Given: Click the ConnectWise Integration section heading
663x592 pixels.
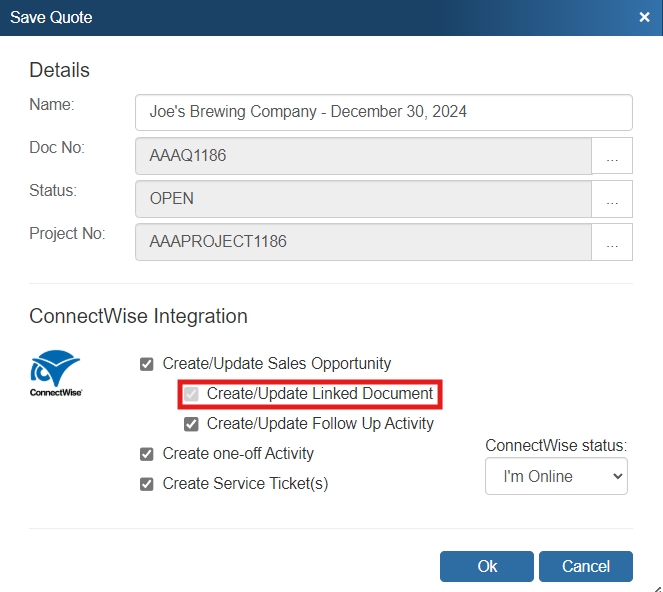Looking at the screenshot, I should point(138,316).
